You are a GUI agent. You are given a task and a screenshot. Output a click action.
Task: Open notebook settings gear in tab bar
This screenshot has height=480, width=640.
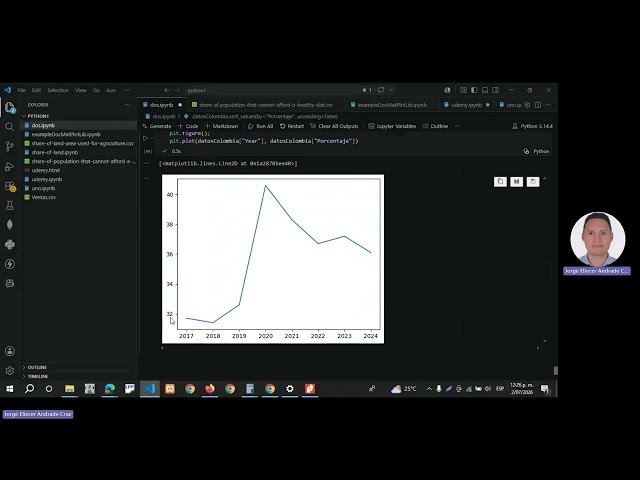(x=527, y=105)
